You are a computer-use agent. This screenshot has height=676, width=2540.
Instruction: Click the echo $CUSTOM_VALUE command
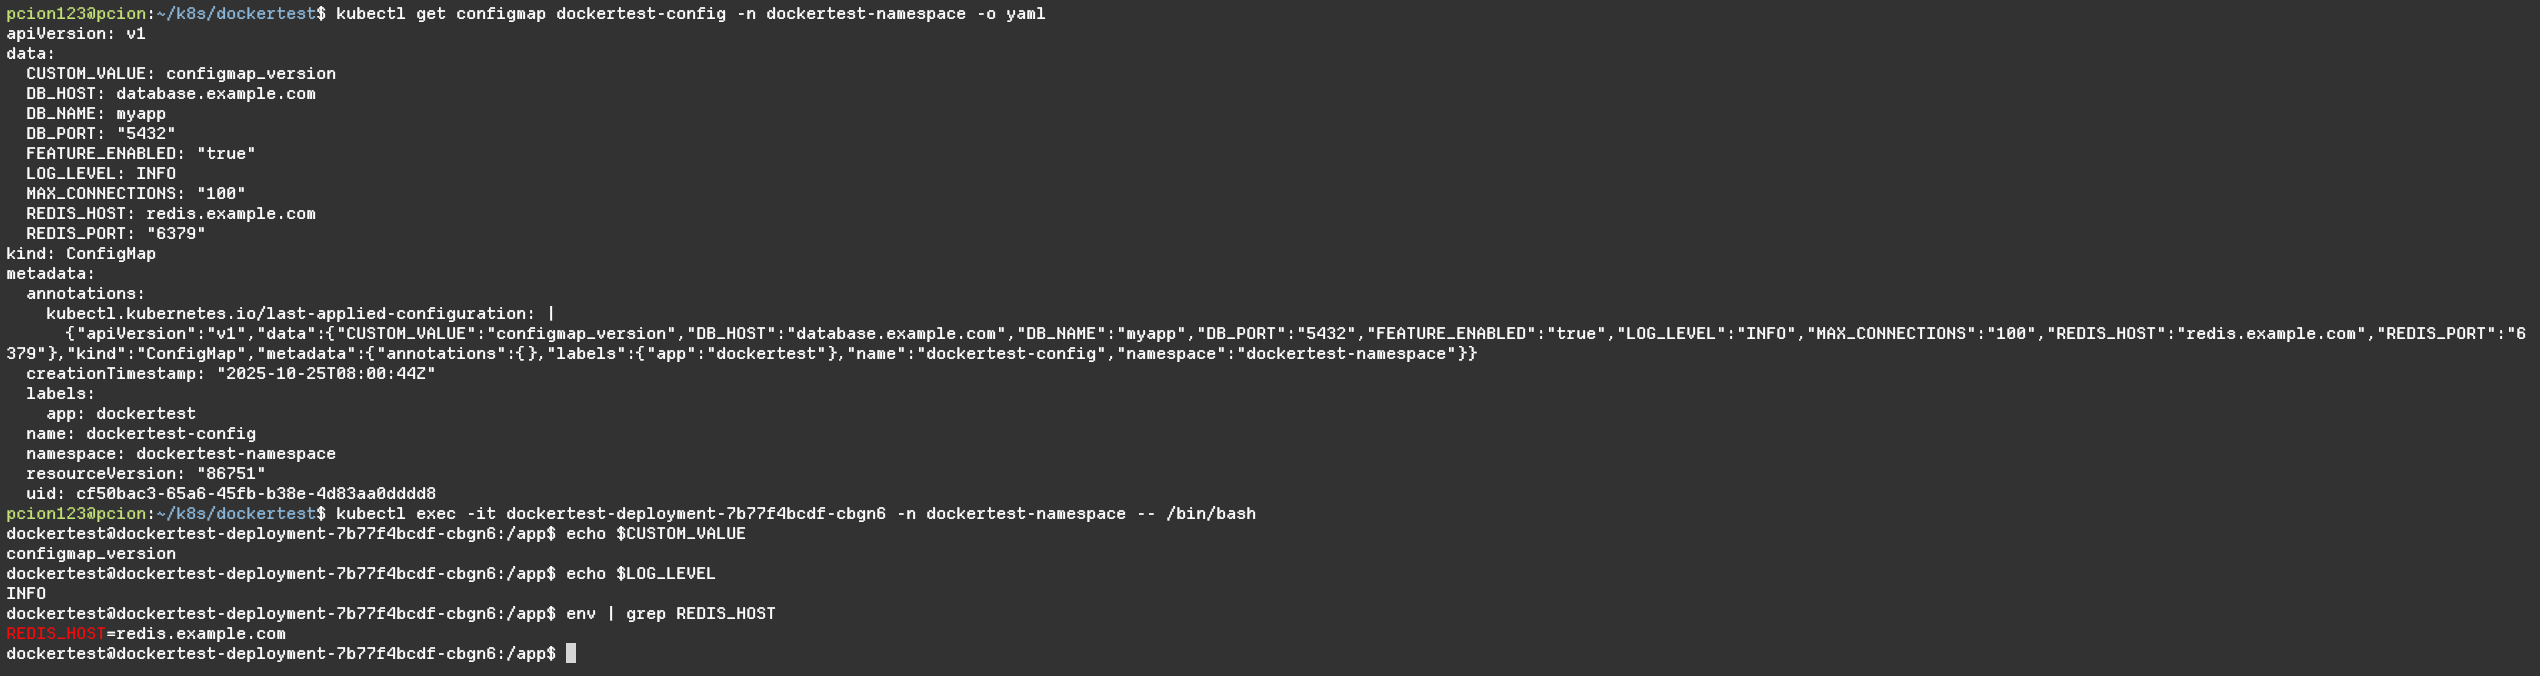tap(656, 534)
